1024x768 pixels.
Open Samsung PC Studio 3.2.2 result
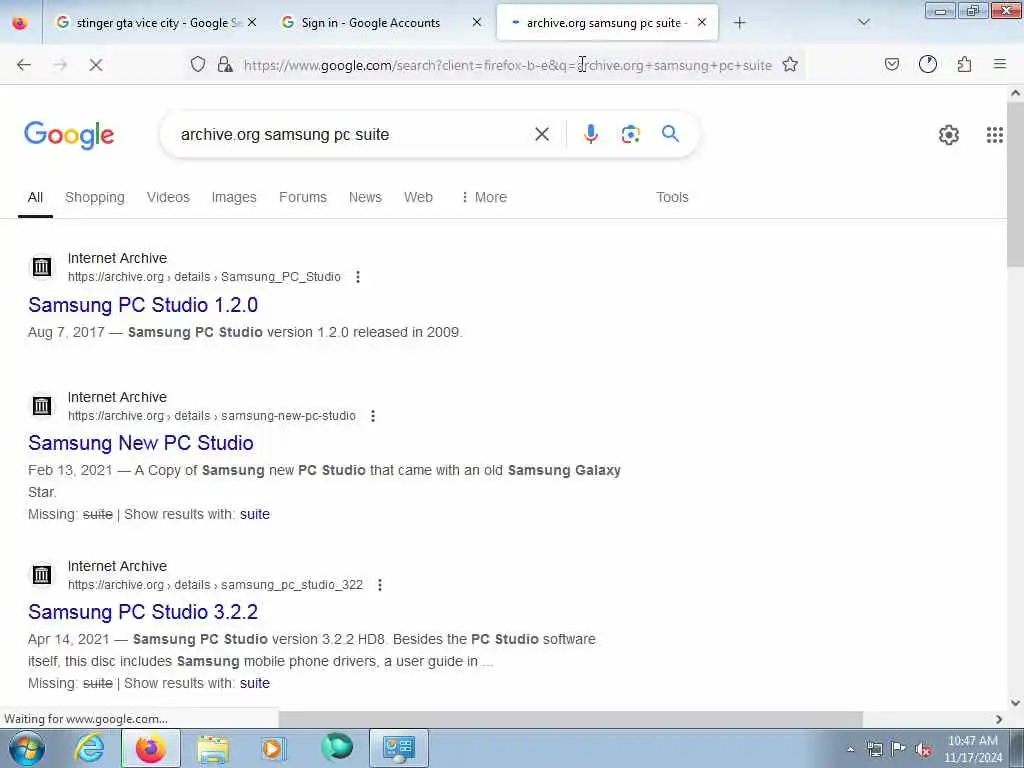143,612
